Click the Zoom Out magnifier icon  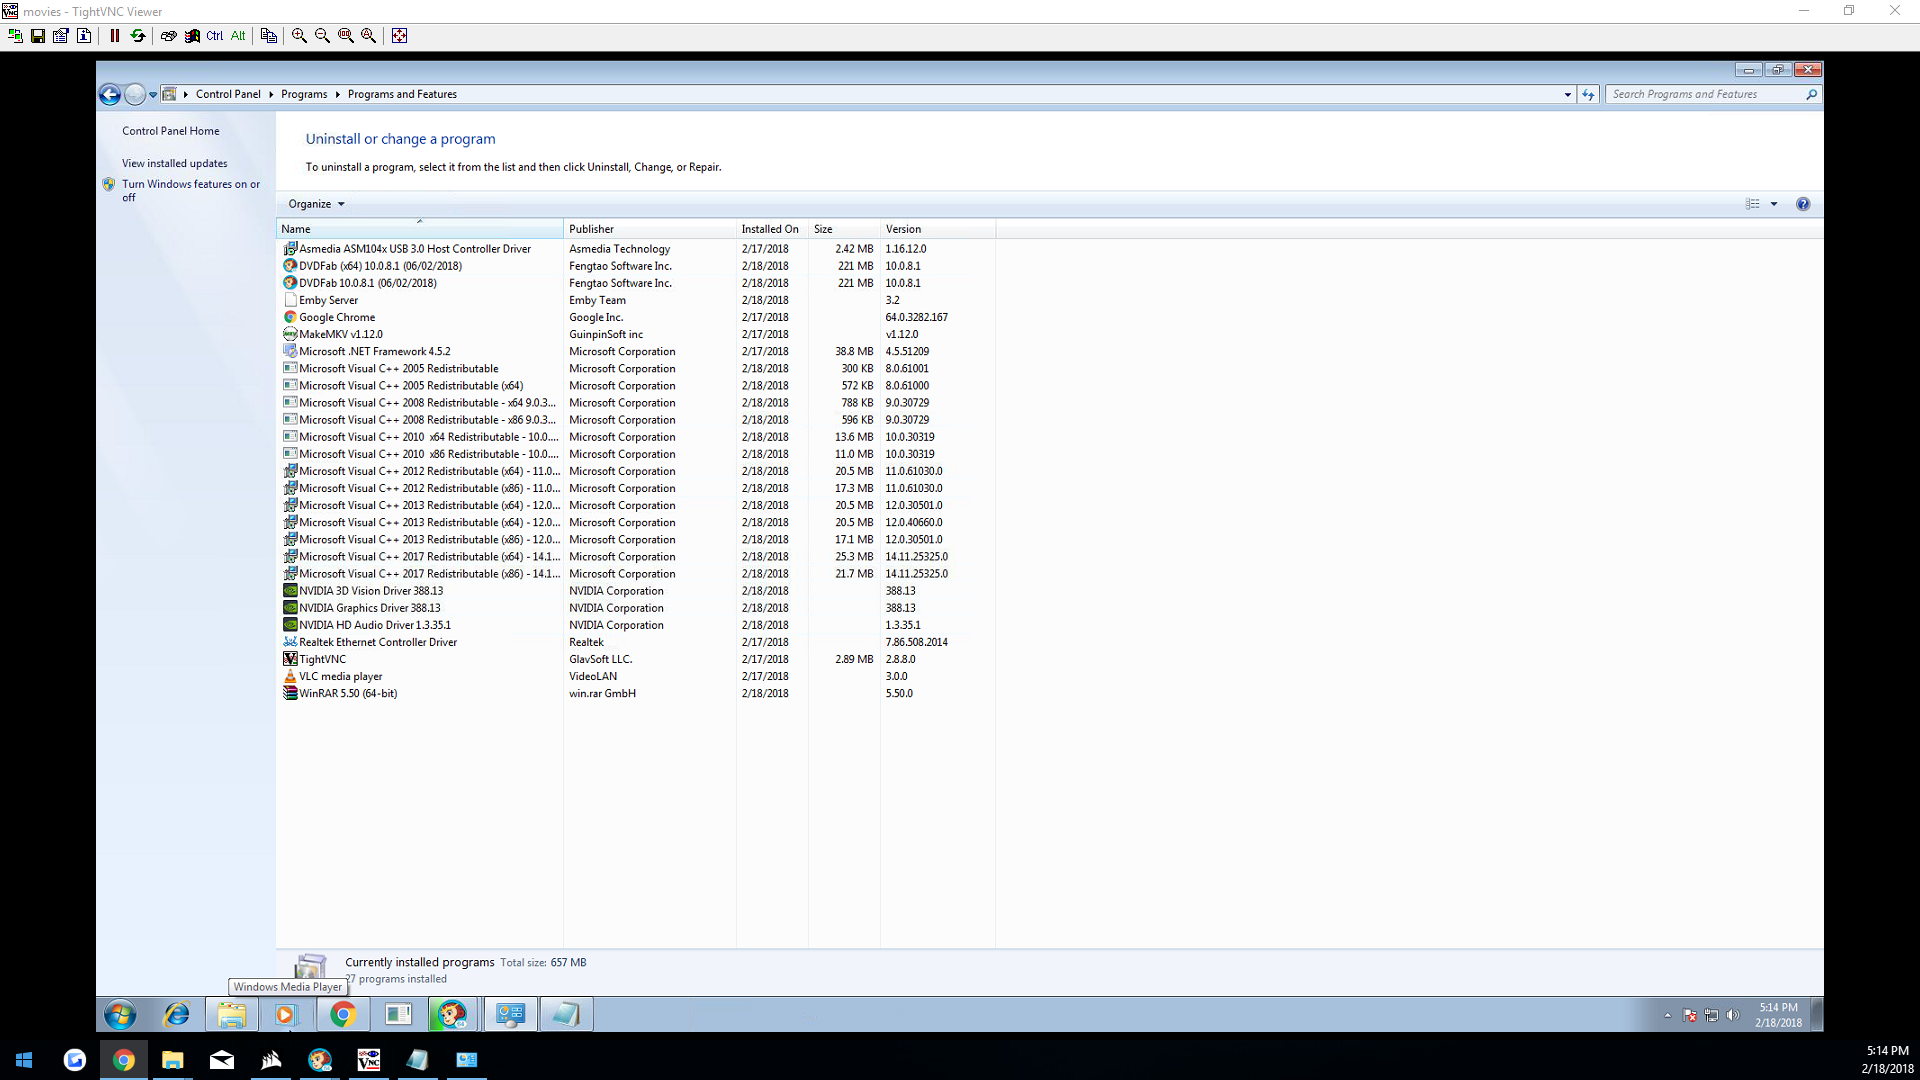(322, 36)
